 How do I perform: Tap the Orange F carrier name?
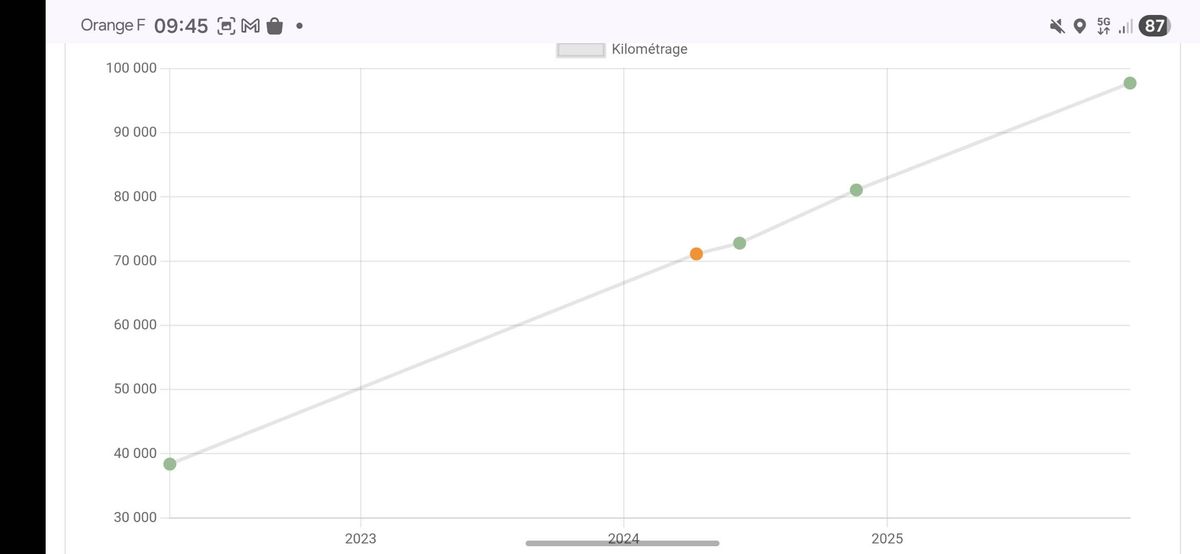113,26
